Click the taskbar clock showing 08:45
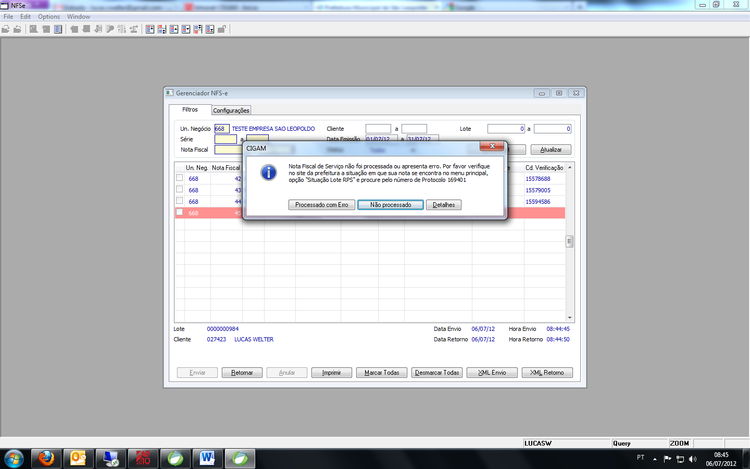750x469 pixels. [721, 455]
